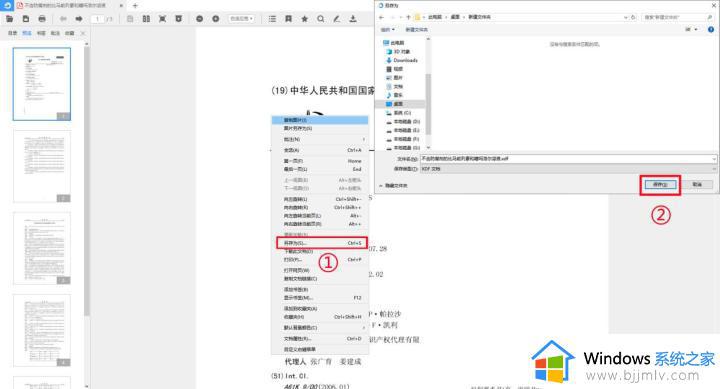Open the outline list icon in toolbar

272,19
